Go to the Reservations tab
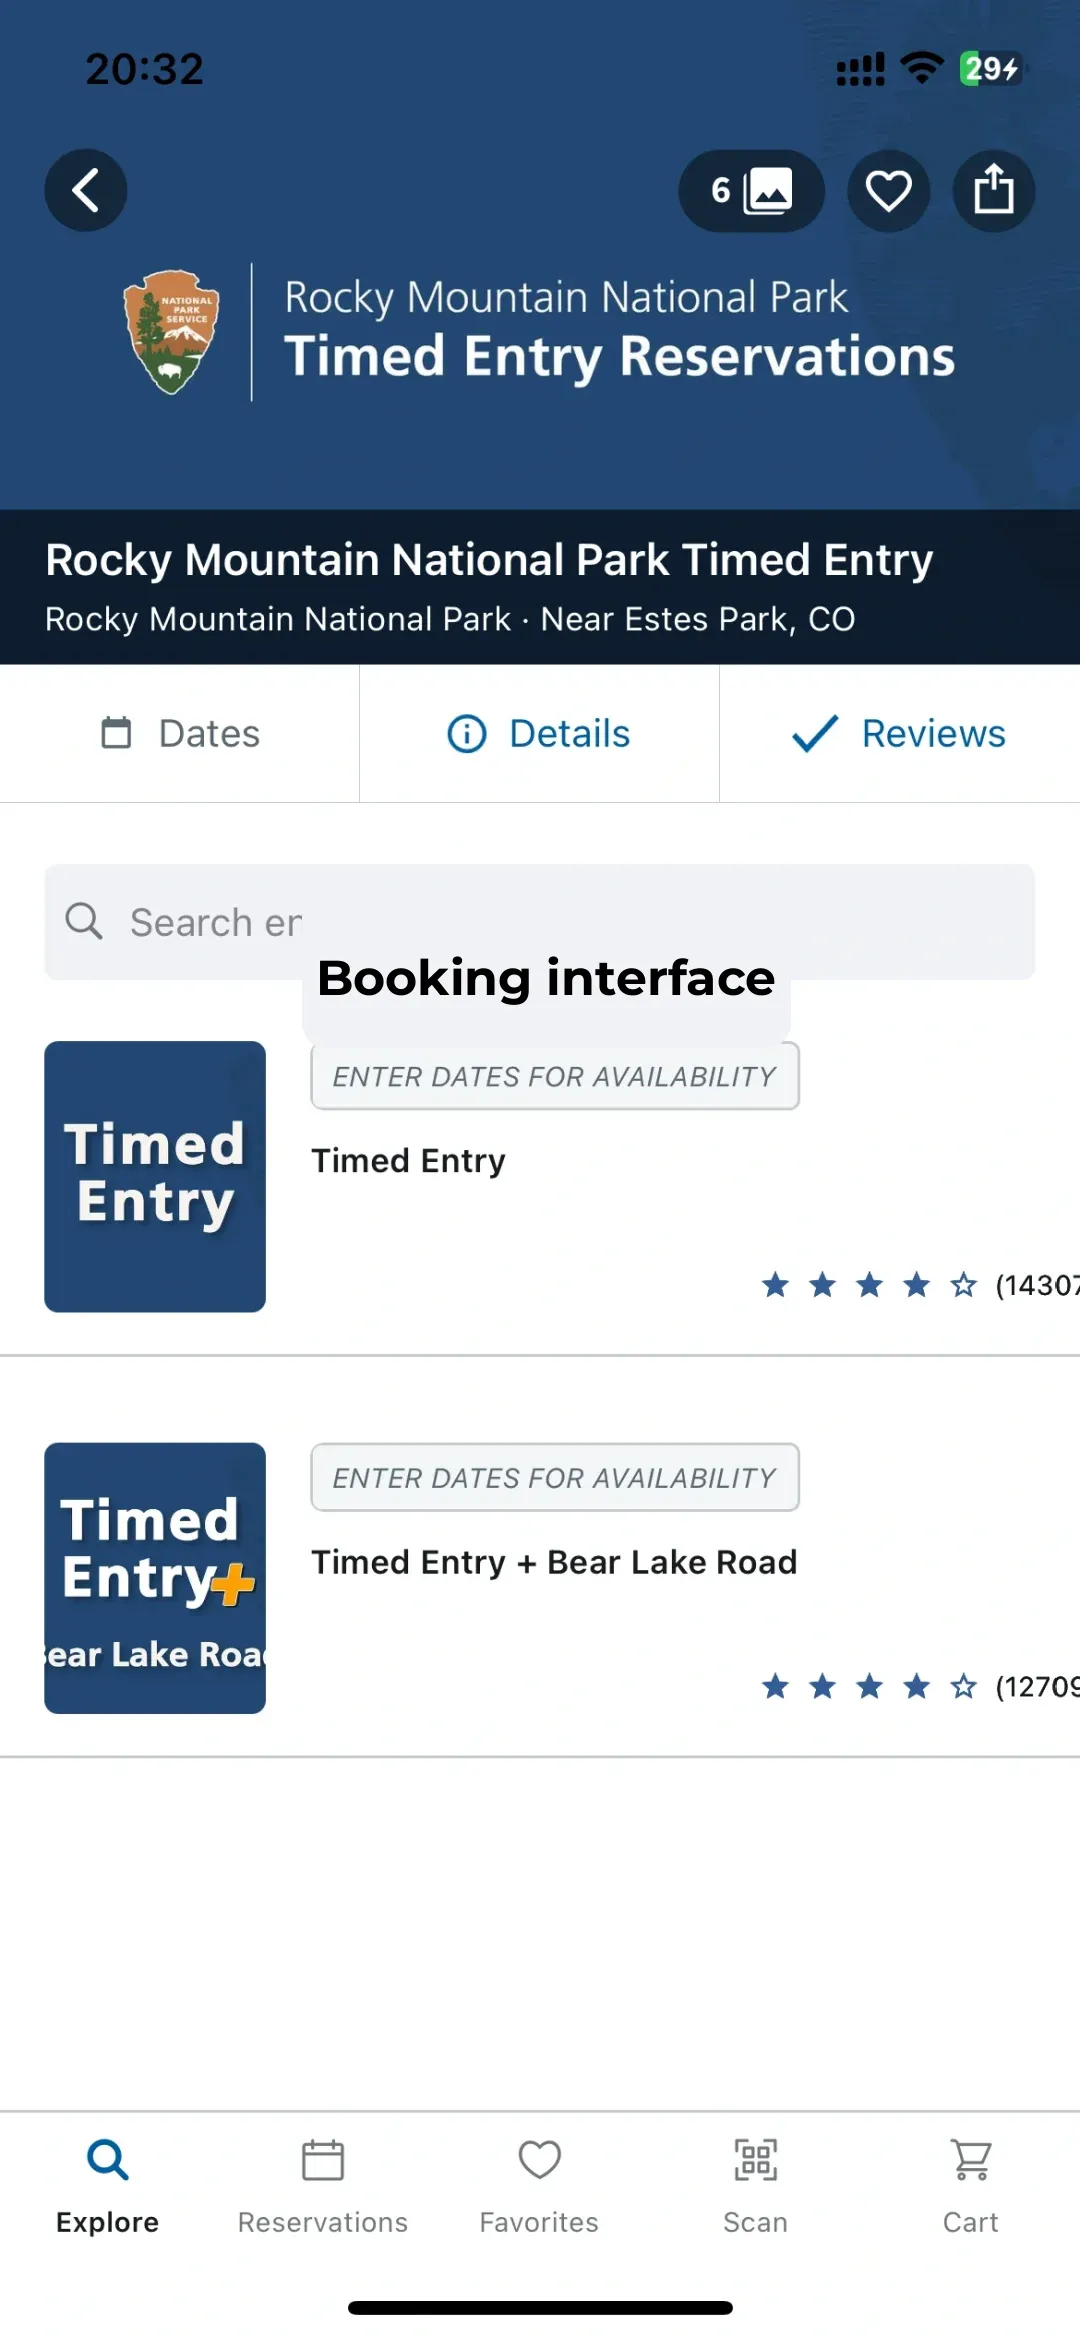Image resolution: width=1080 pixels, height=2337 pixels. coord(323,2184)
